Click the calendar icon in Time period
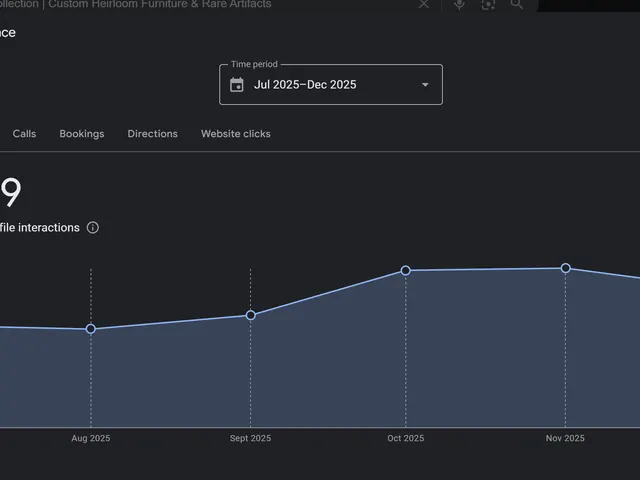 pos(237,85)
